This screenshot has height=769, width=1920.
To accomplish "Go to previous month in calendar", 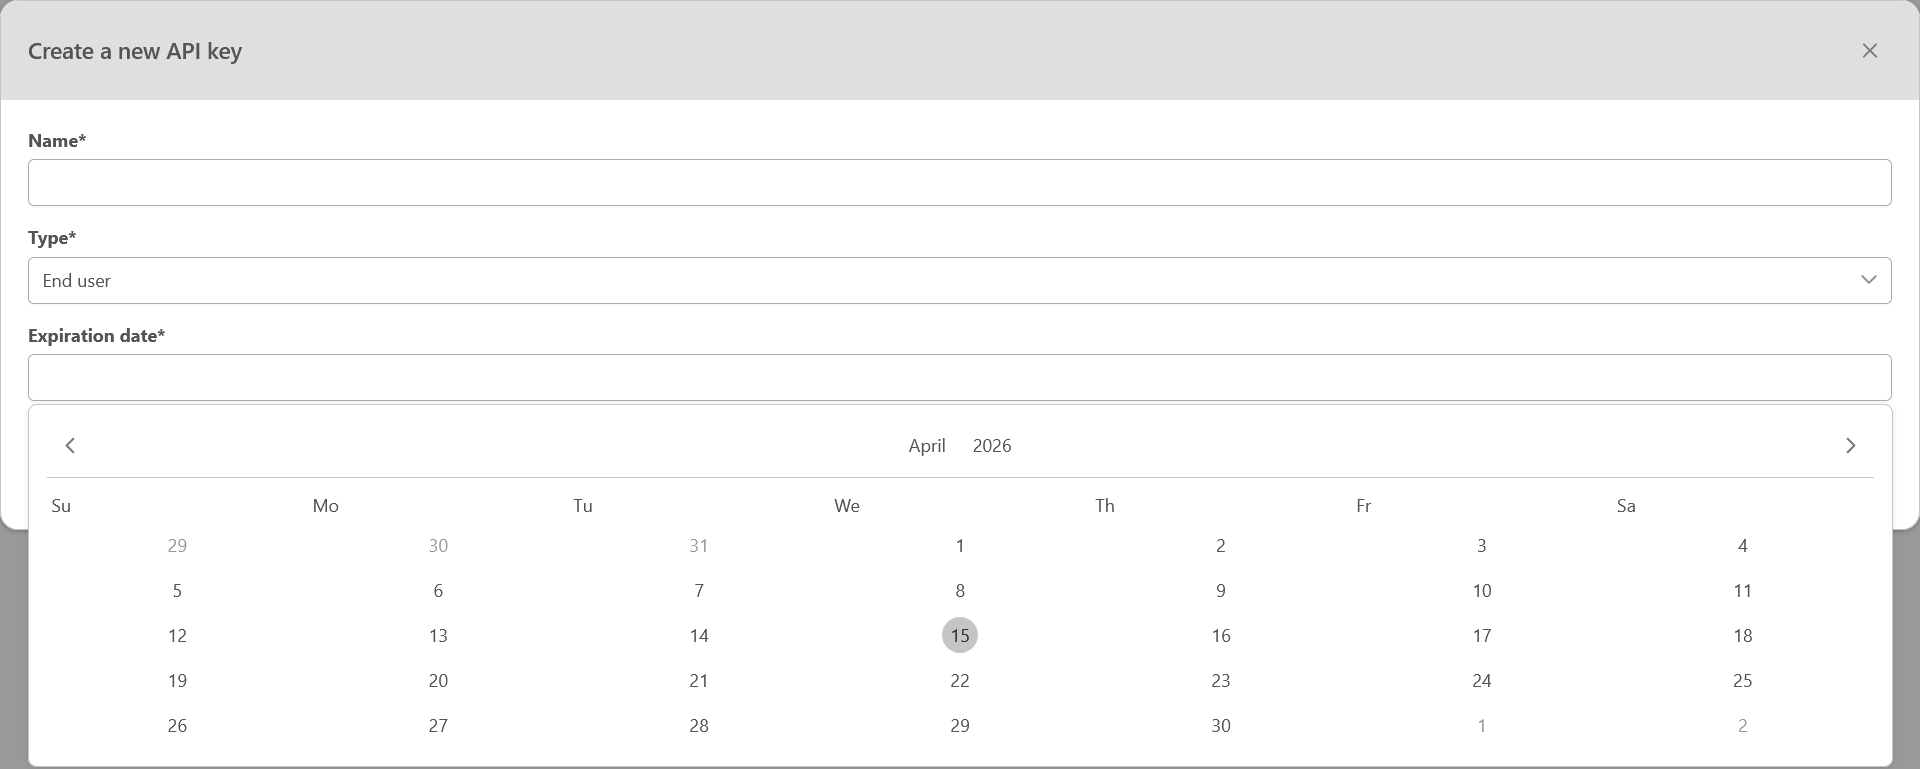I will (70, 445).
